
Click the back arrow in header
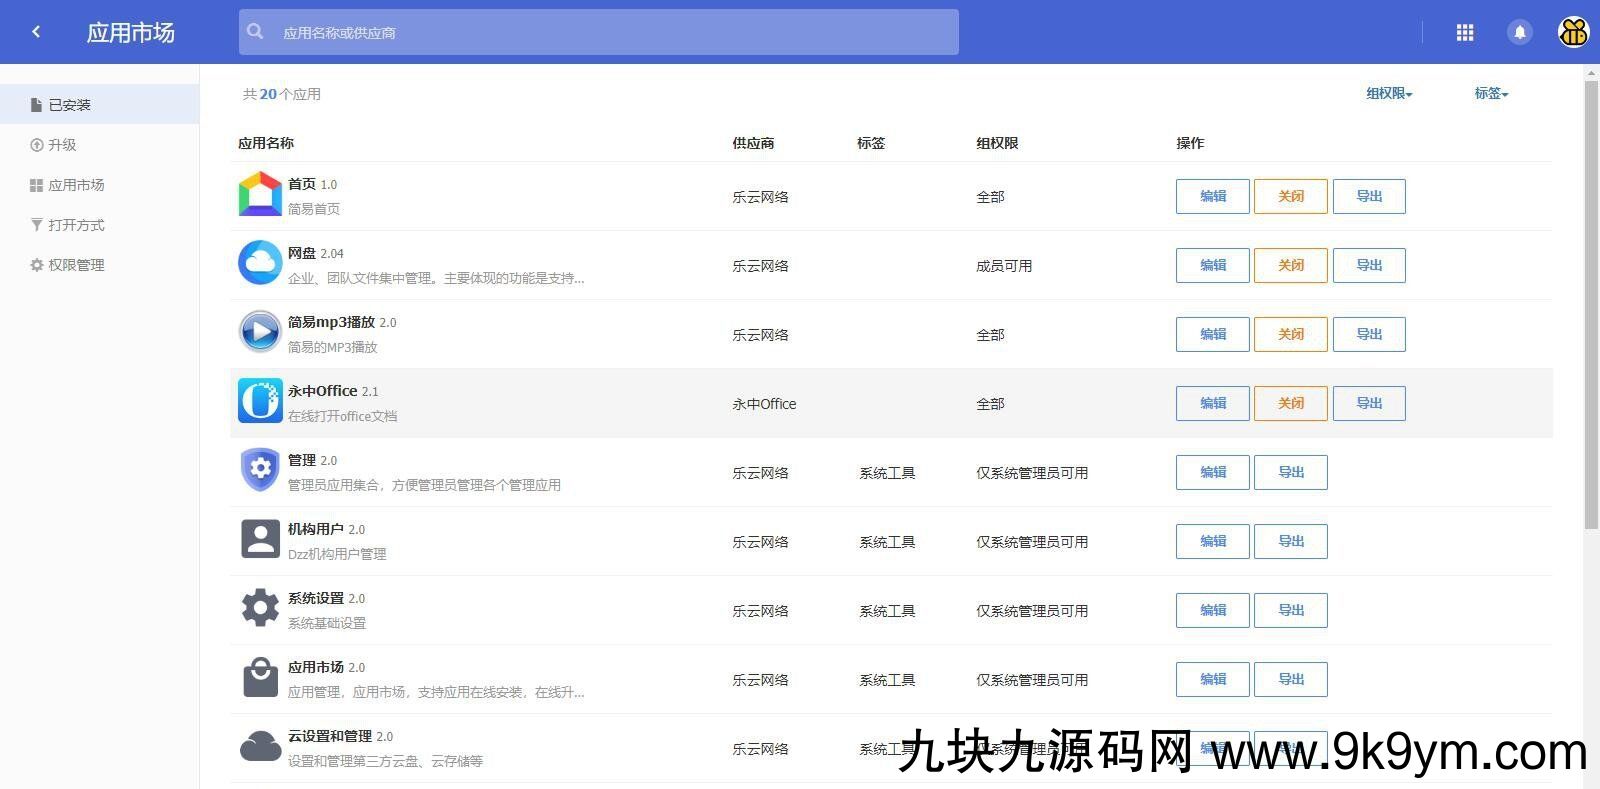(x=36, y=32)
